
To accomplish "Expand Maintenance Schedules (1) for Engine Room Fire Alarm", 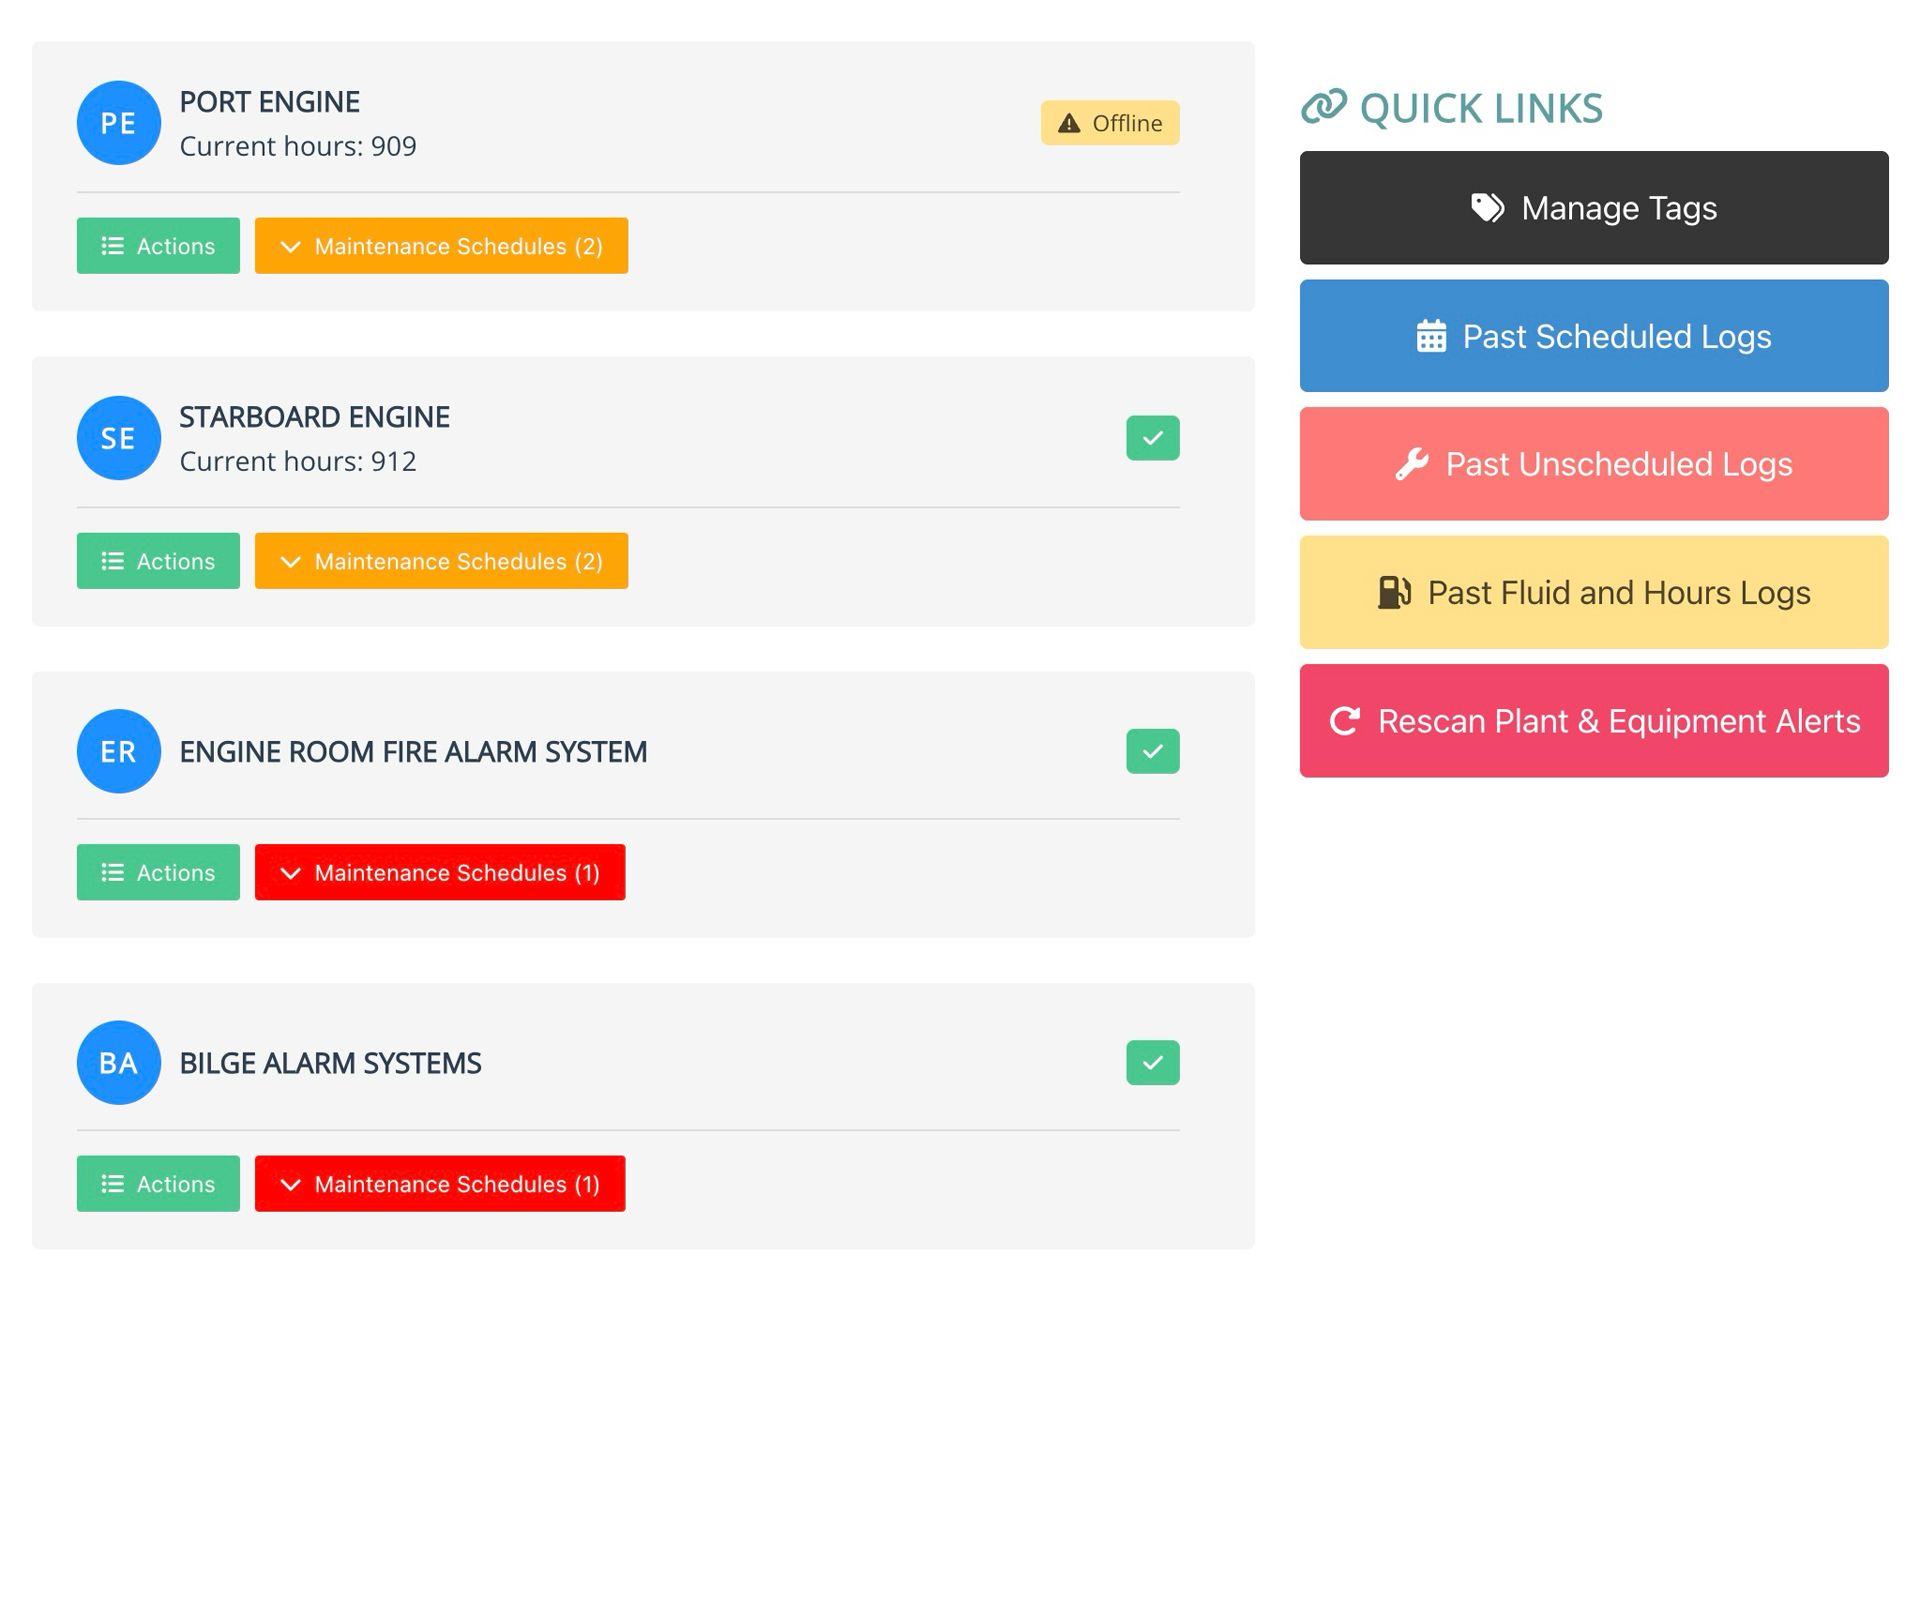I will [440, 872].
